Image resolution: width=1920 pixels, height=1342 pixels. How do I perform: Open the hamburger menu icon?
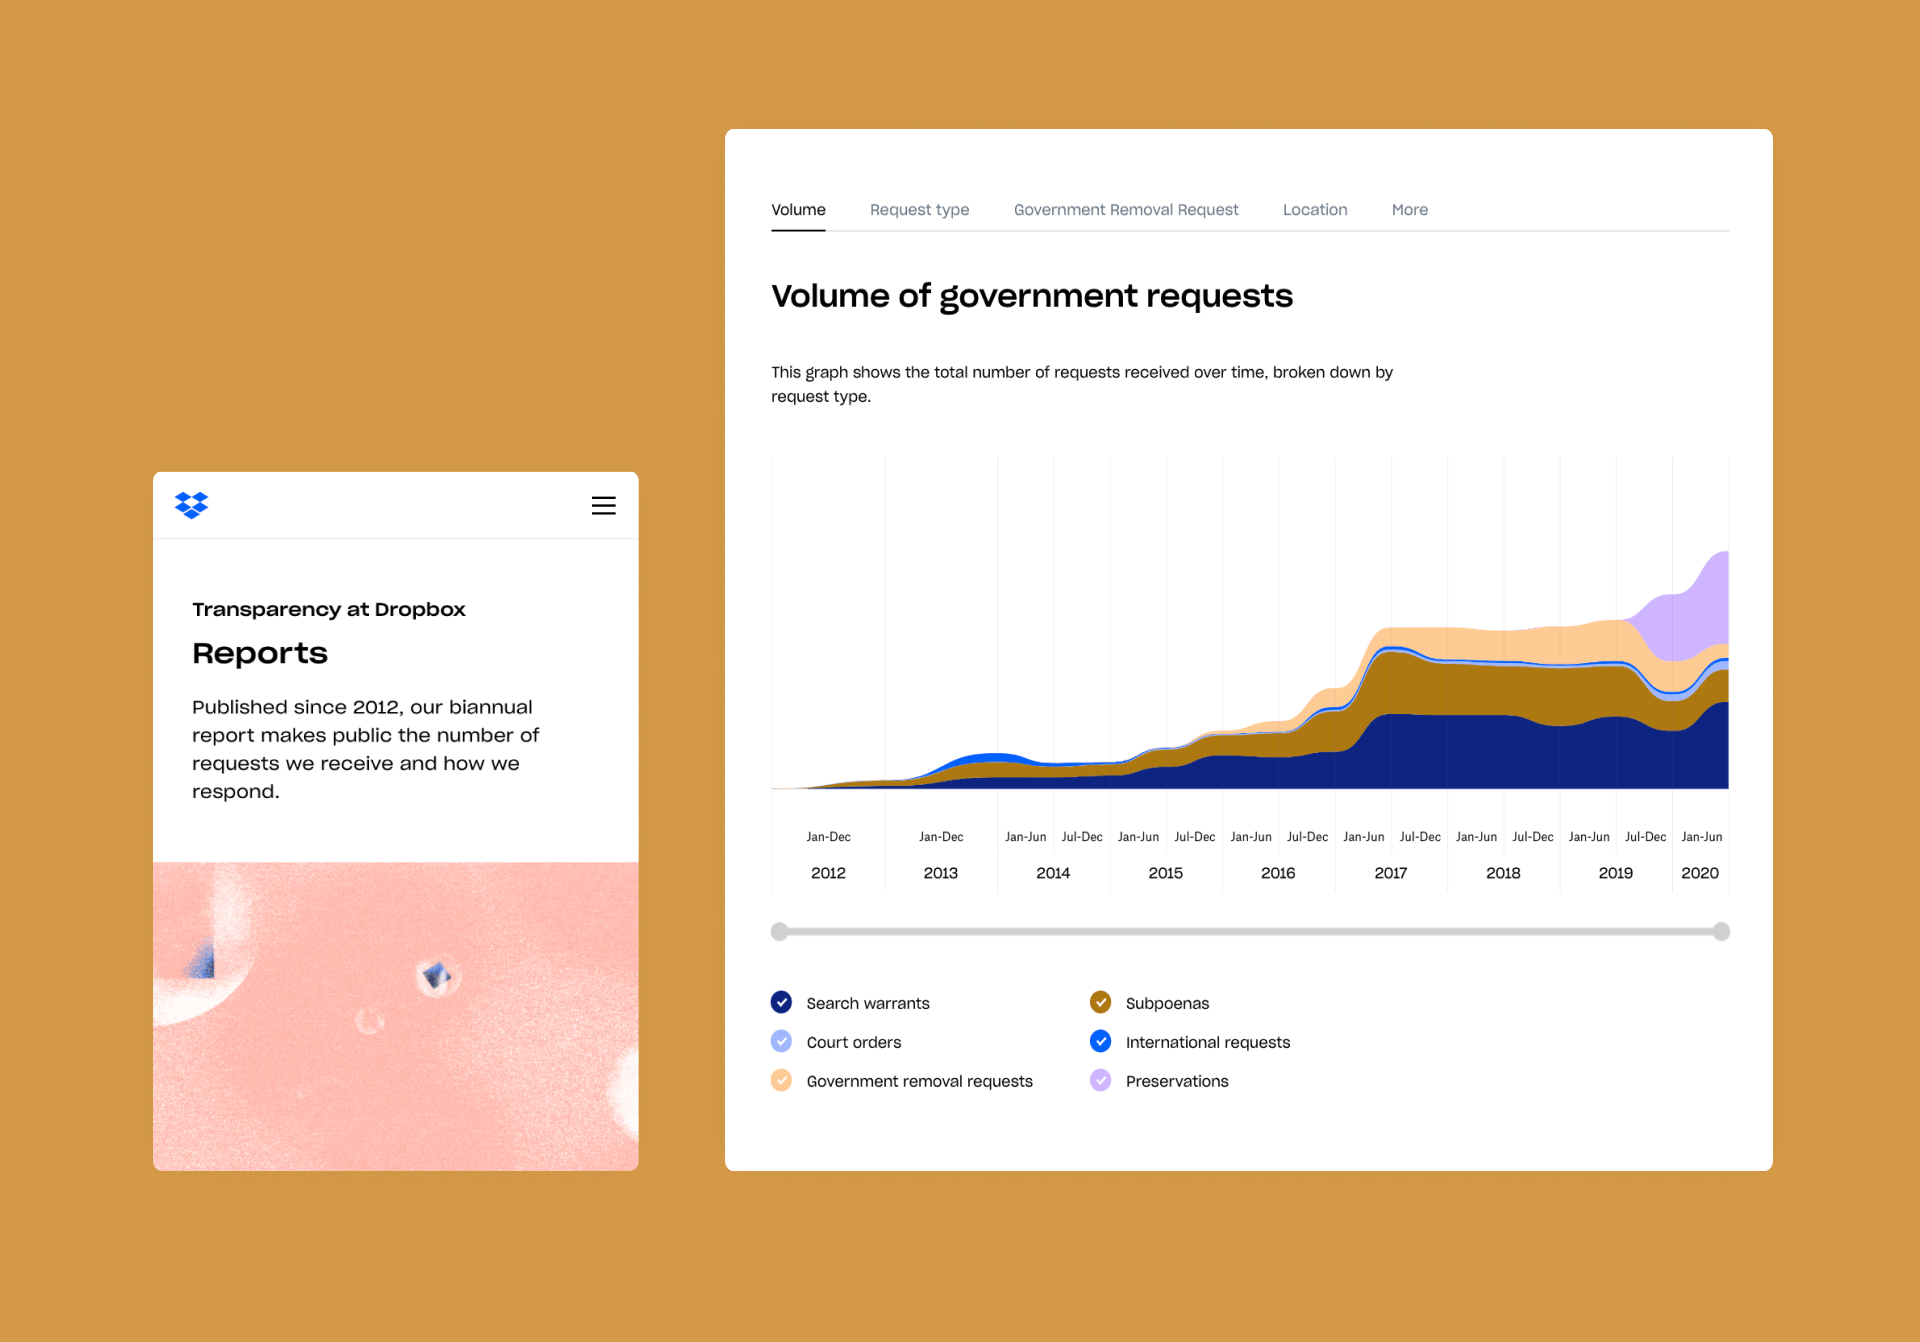603,506
